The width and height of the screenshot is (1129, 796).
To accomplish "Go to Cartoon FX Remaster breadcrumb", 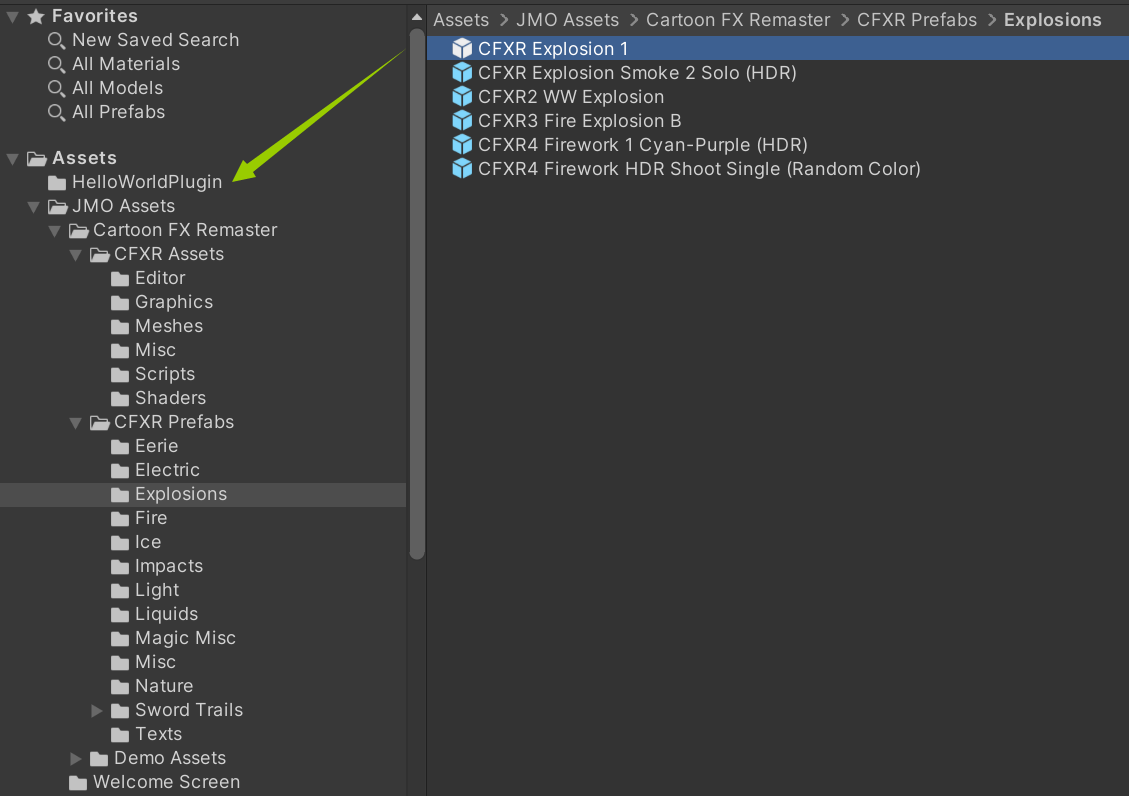I will point(738,19).
